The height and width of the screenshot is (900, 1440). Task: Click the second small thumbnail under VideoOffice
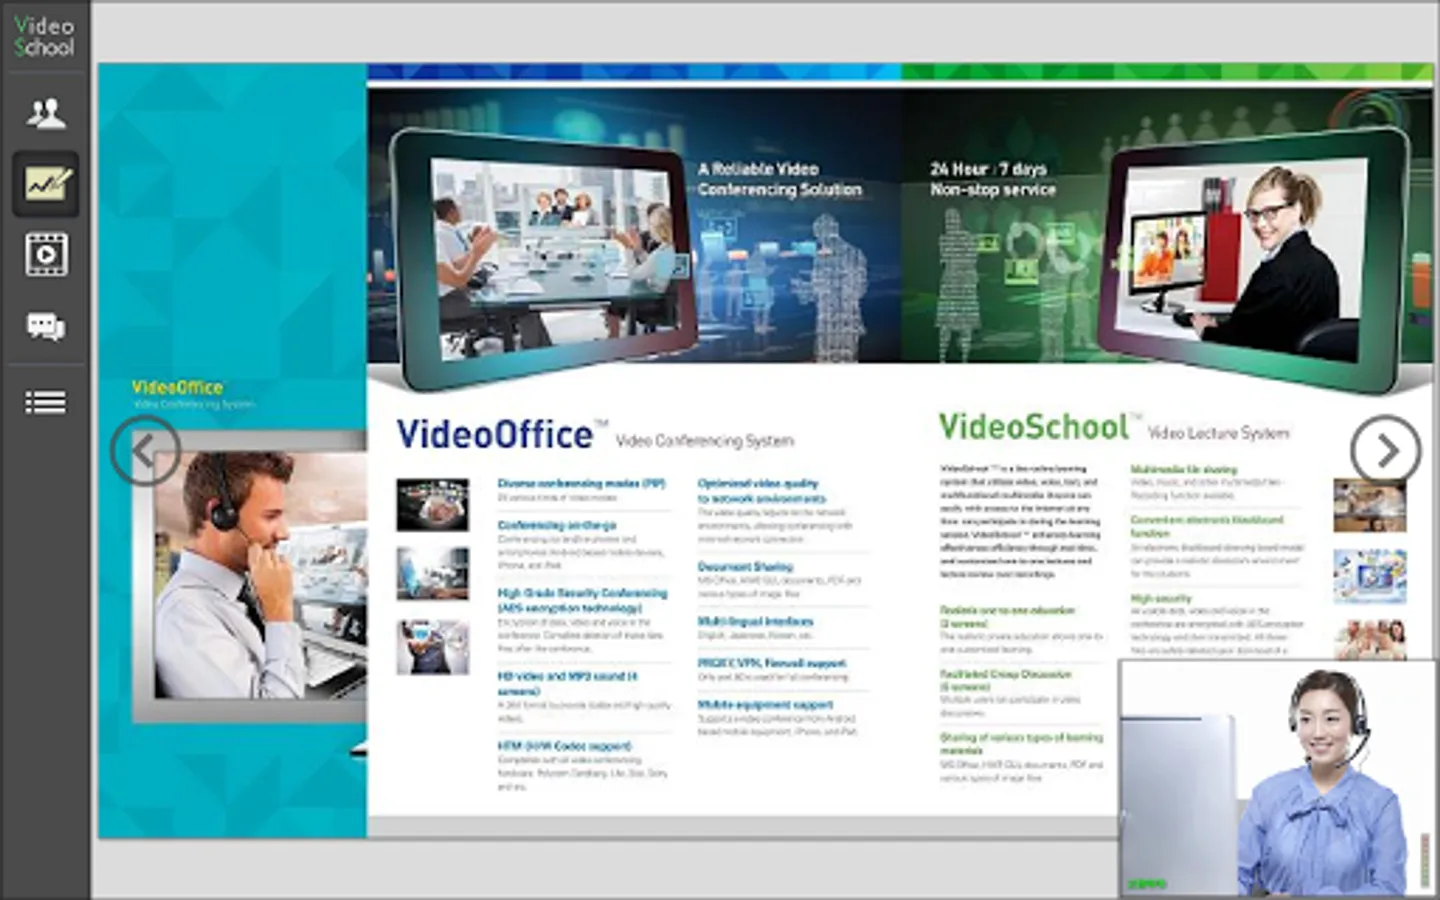[433, 574]
